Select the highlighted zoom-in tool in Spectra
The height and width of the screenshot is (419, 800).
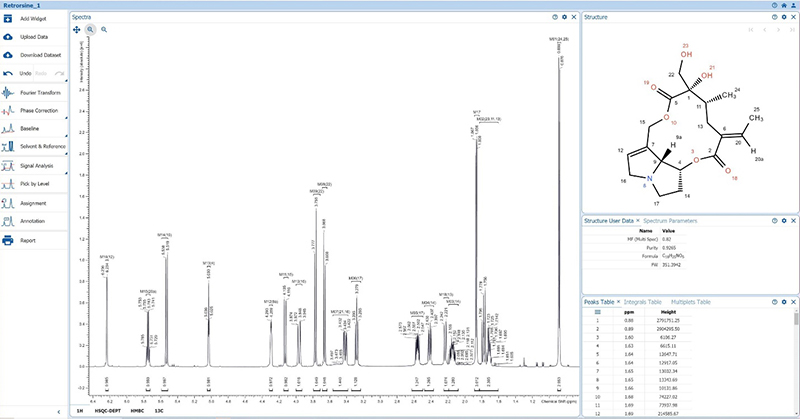tap(90, 30)
